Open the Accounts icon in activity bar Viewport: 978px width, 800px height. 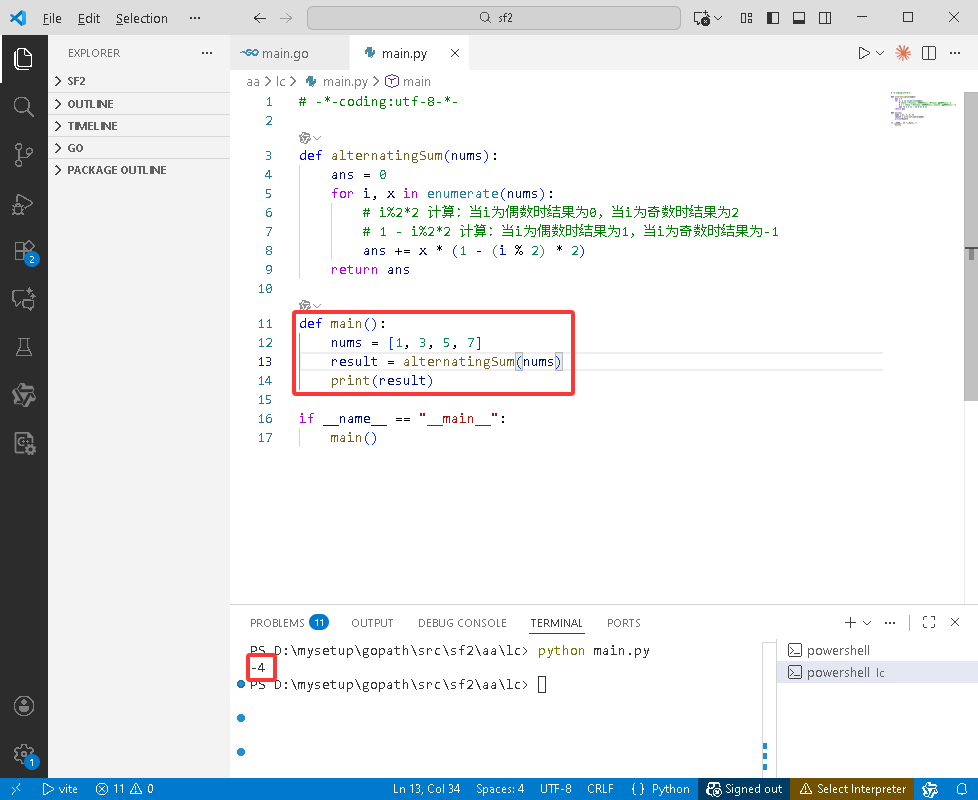[x=24, y=706]
